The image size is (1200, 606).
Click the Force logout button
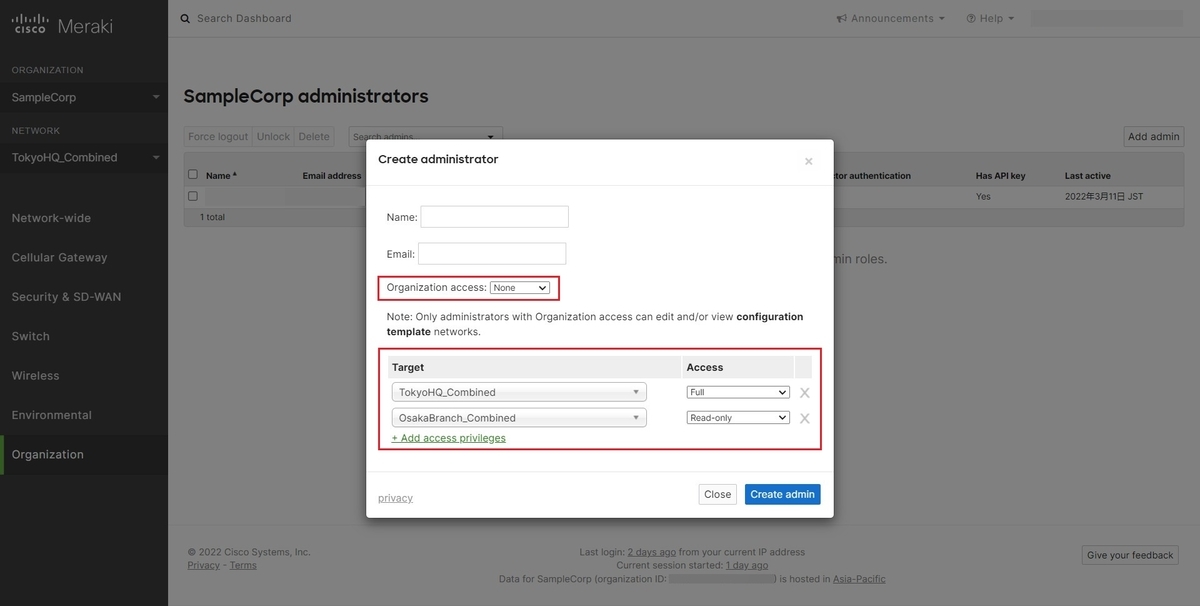pos(218,137)
